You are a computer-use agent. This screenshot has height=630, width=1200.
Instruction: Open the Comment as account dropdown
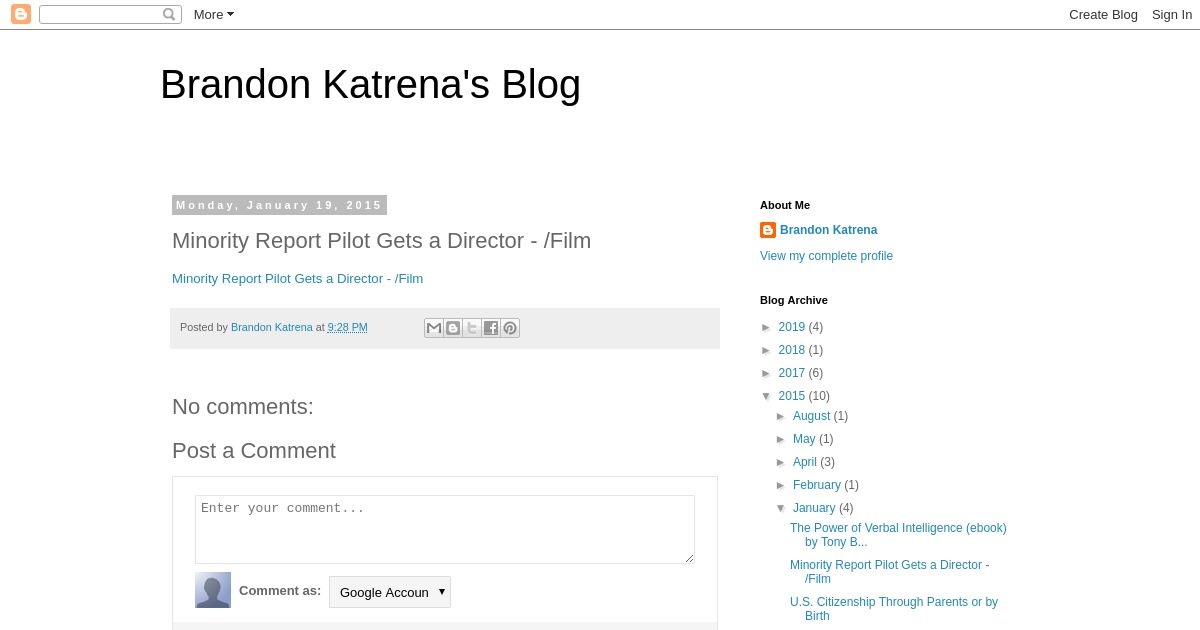(390, 592)
